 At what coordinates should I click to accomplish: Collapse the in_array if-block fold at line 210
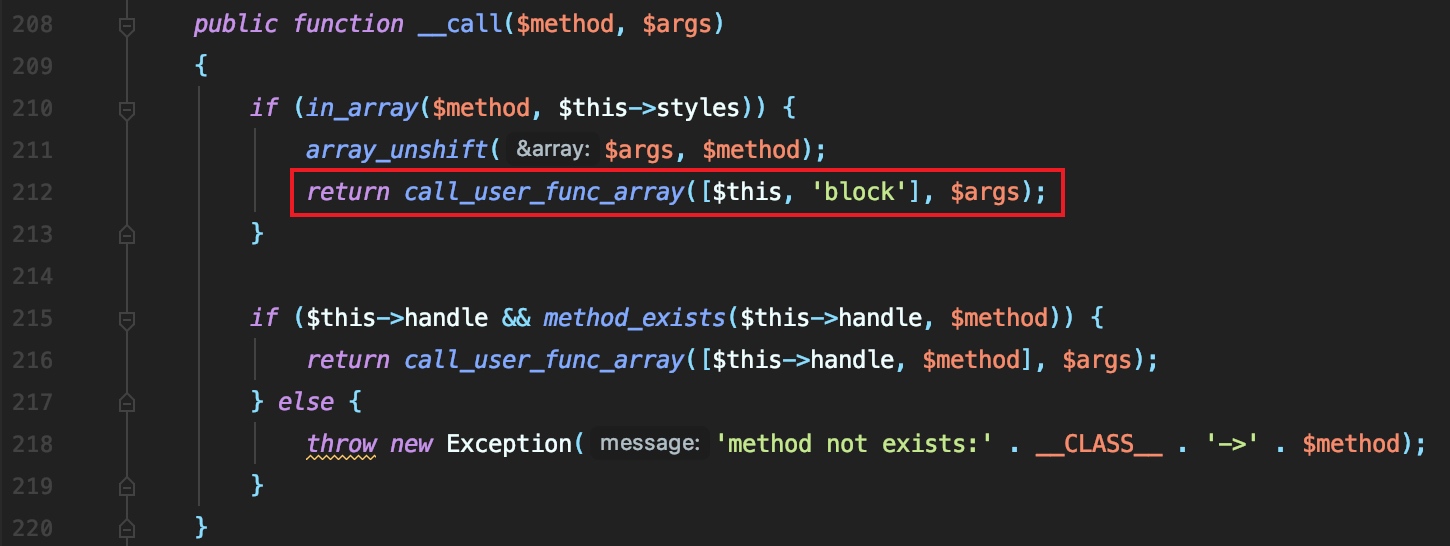point(126,109)
